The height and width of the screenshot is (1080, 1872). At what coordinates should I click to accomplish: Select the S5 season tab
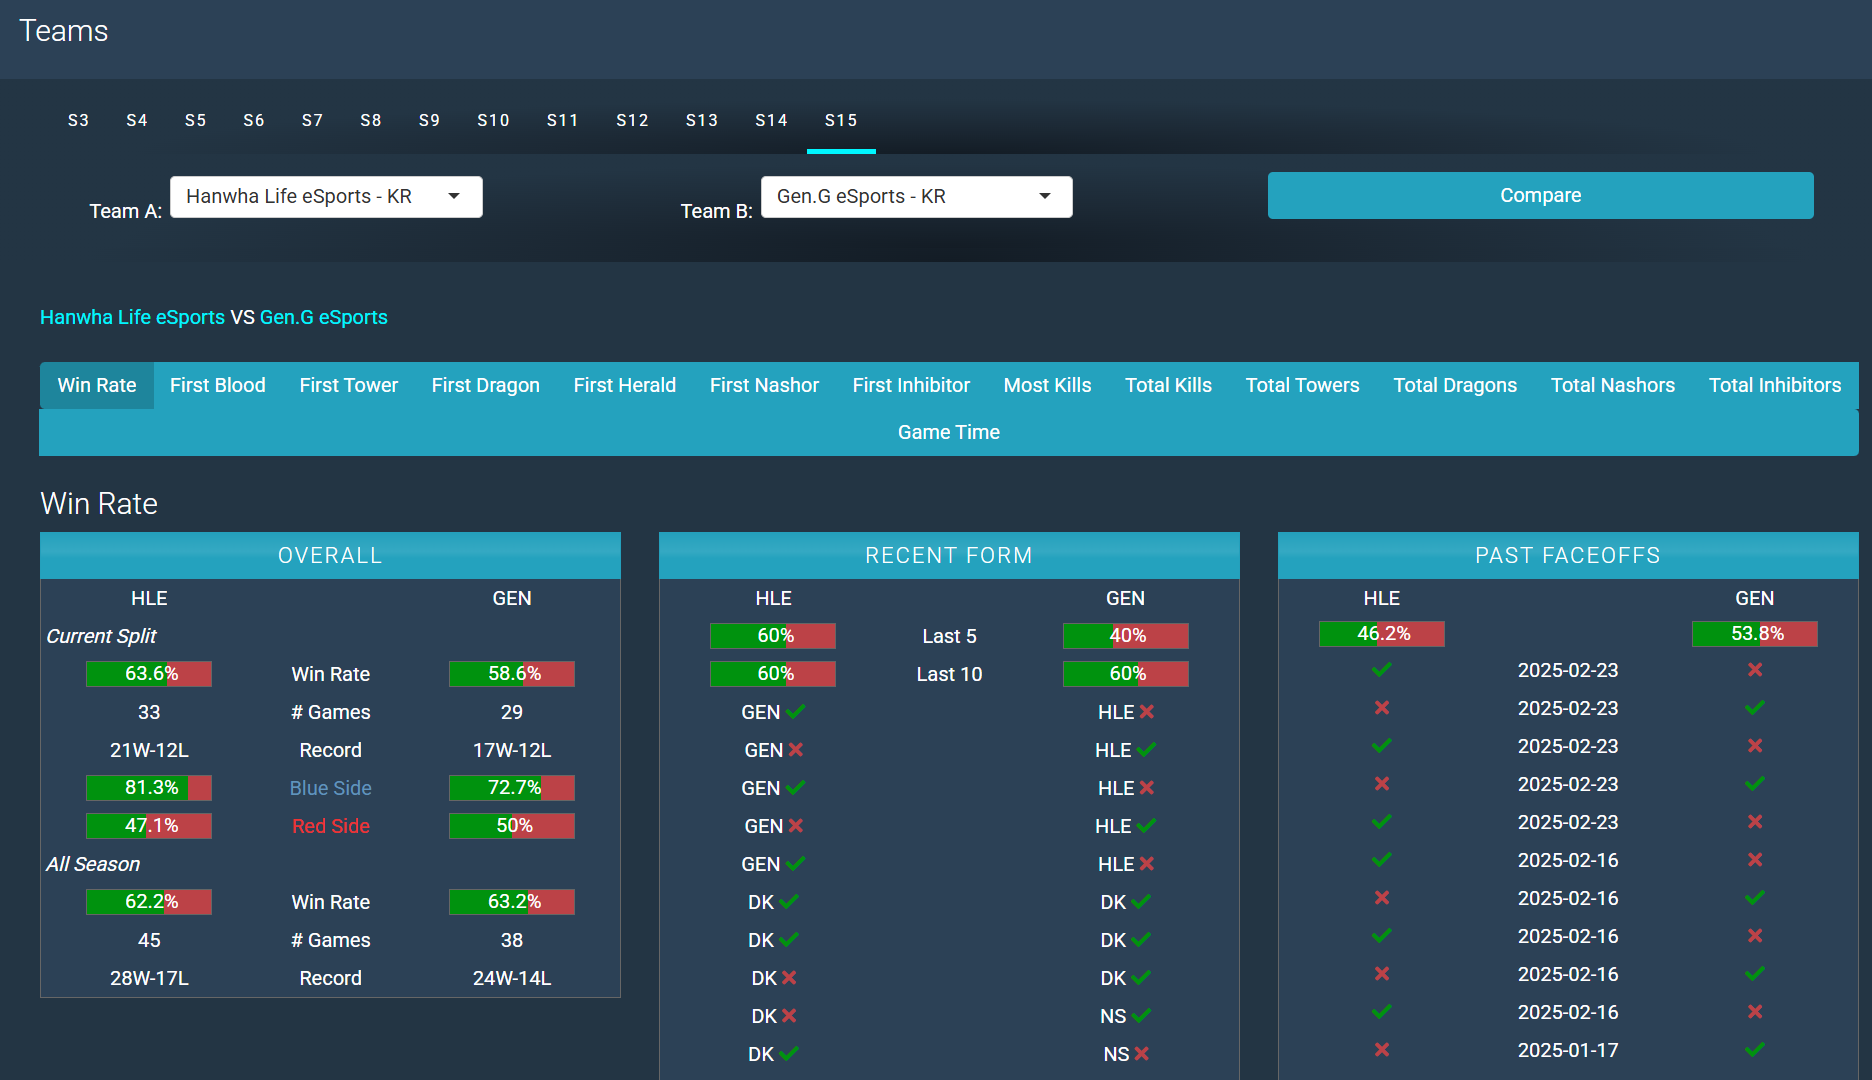(196, 120)
